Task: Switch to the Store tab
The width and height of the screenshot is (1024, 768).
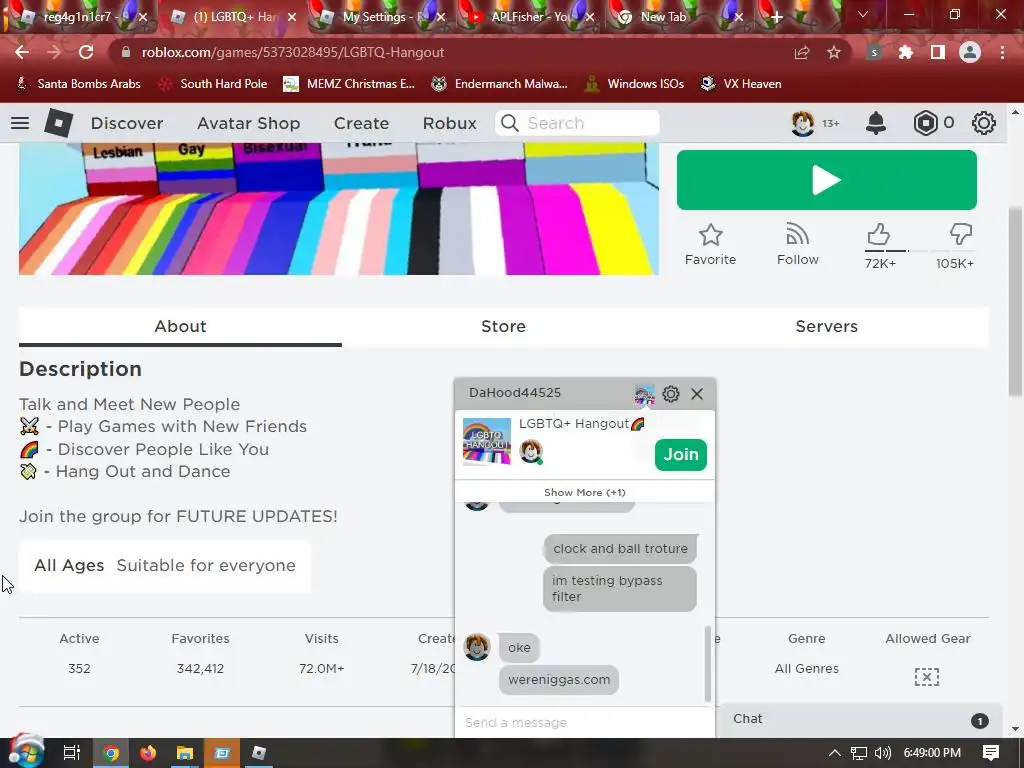Action: coord(504,327)
